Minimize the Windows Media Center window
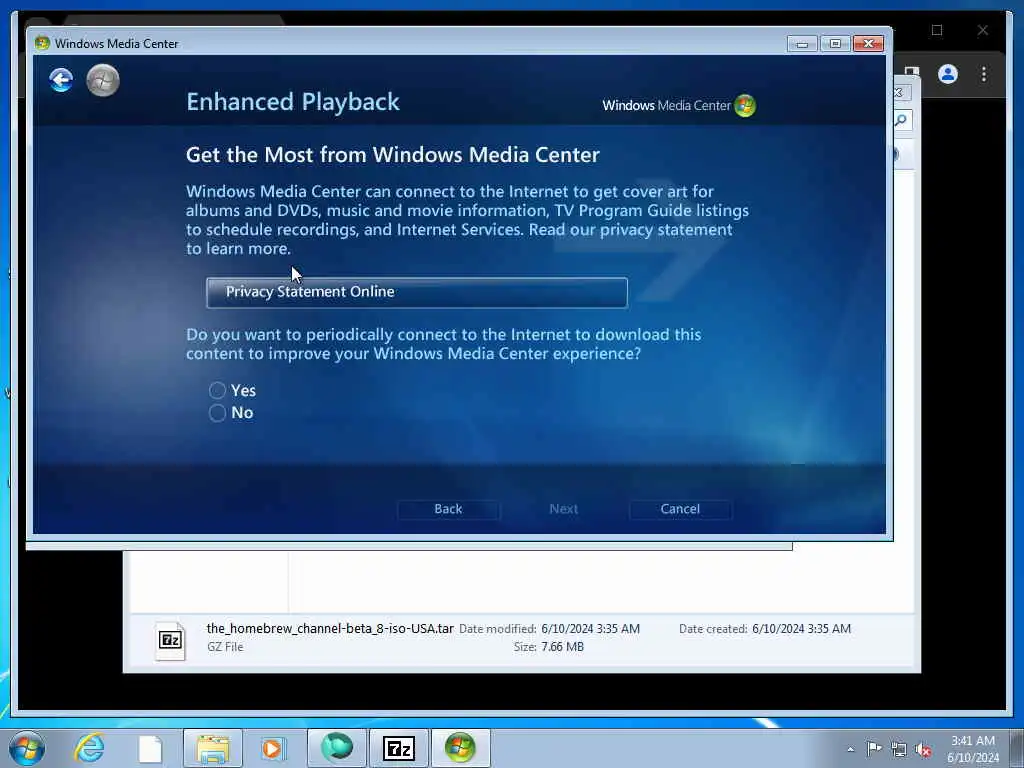Image resolution: width=1024 pixels, height=768 pixels. [803, 44]
